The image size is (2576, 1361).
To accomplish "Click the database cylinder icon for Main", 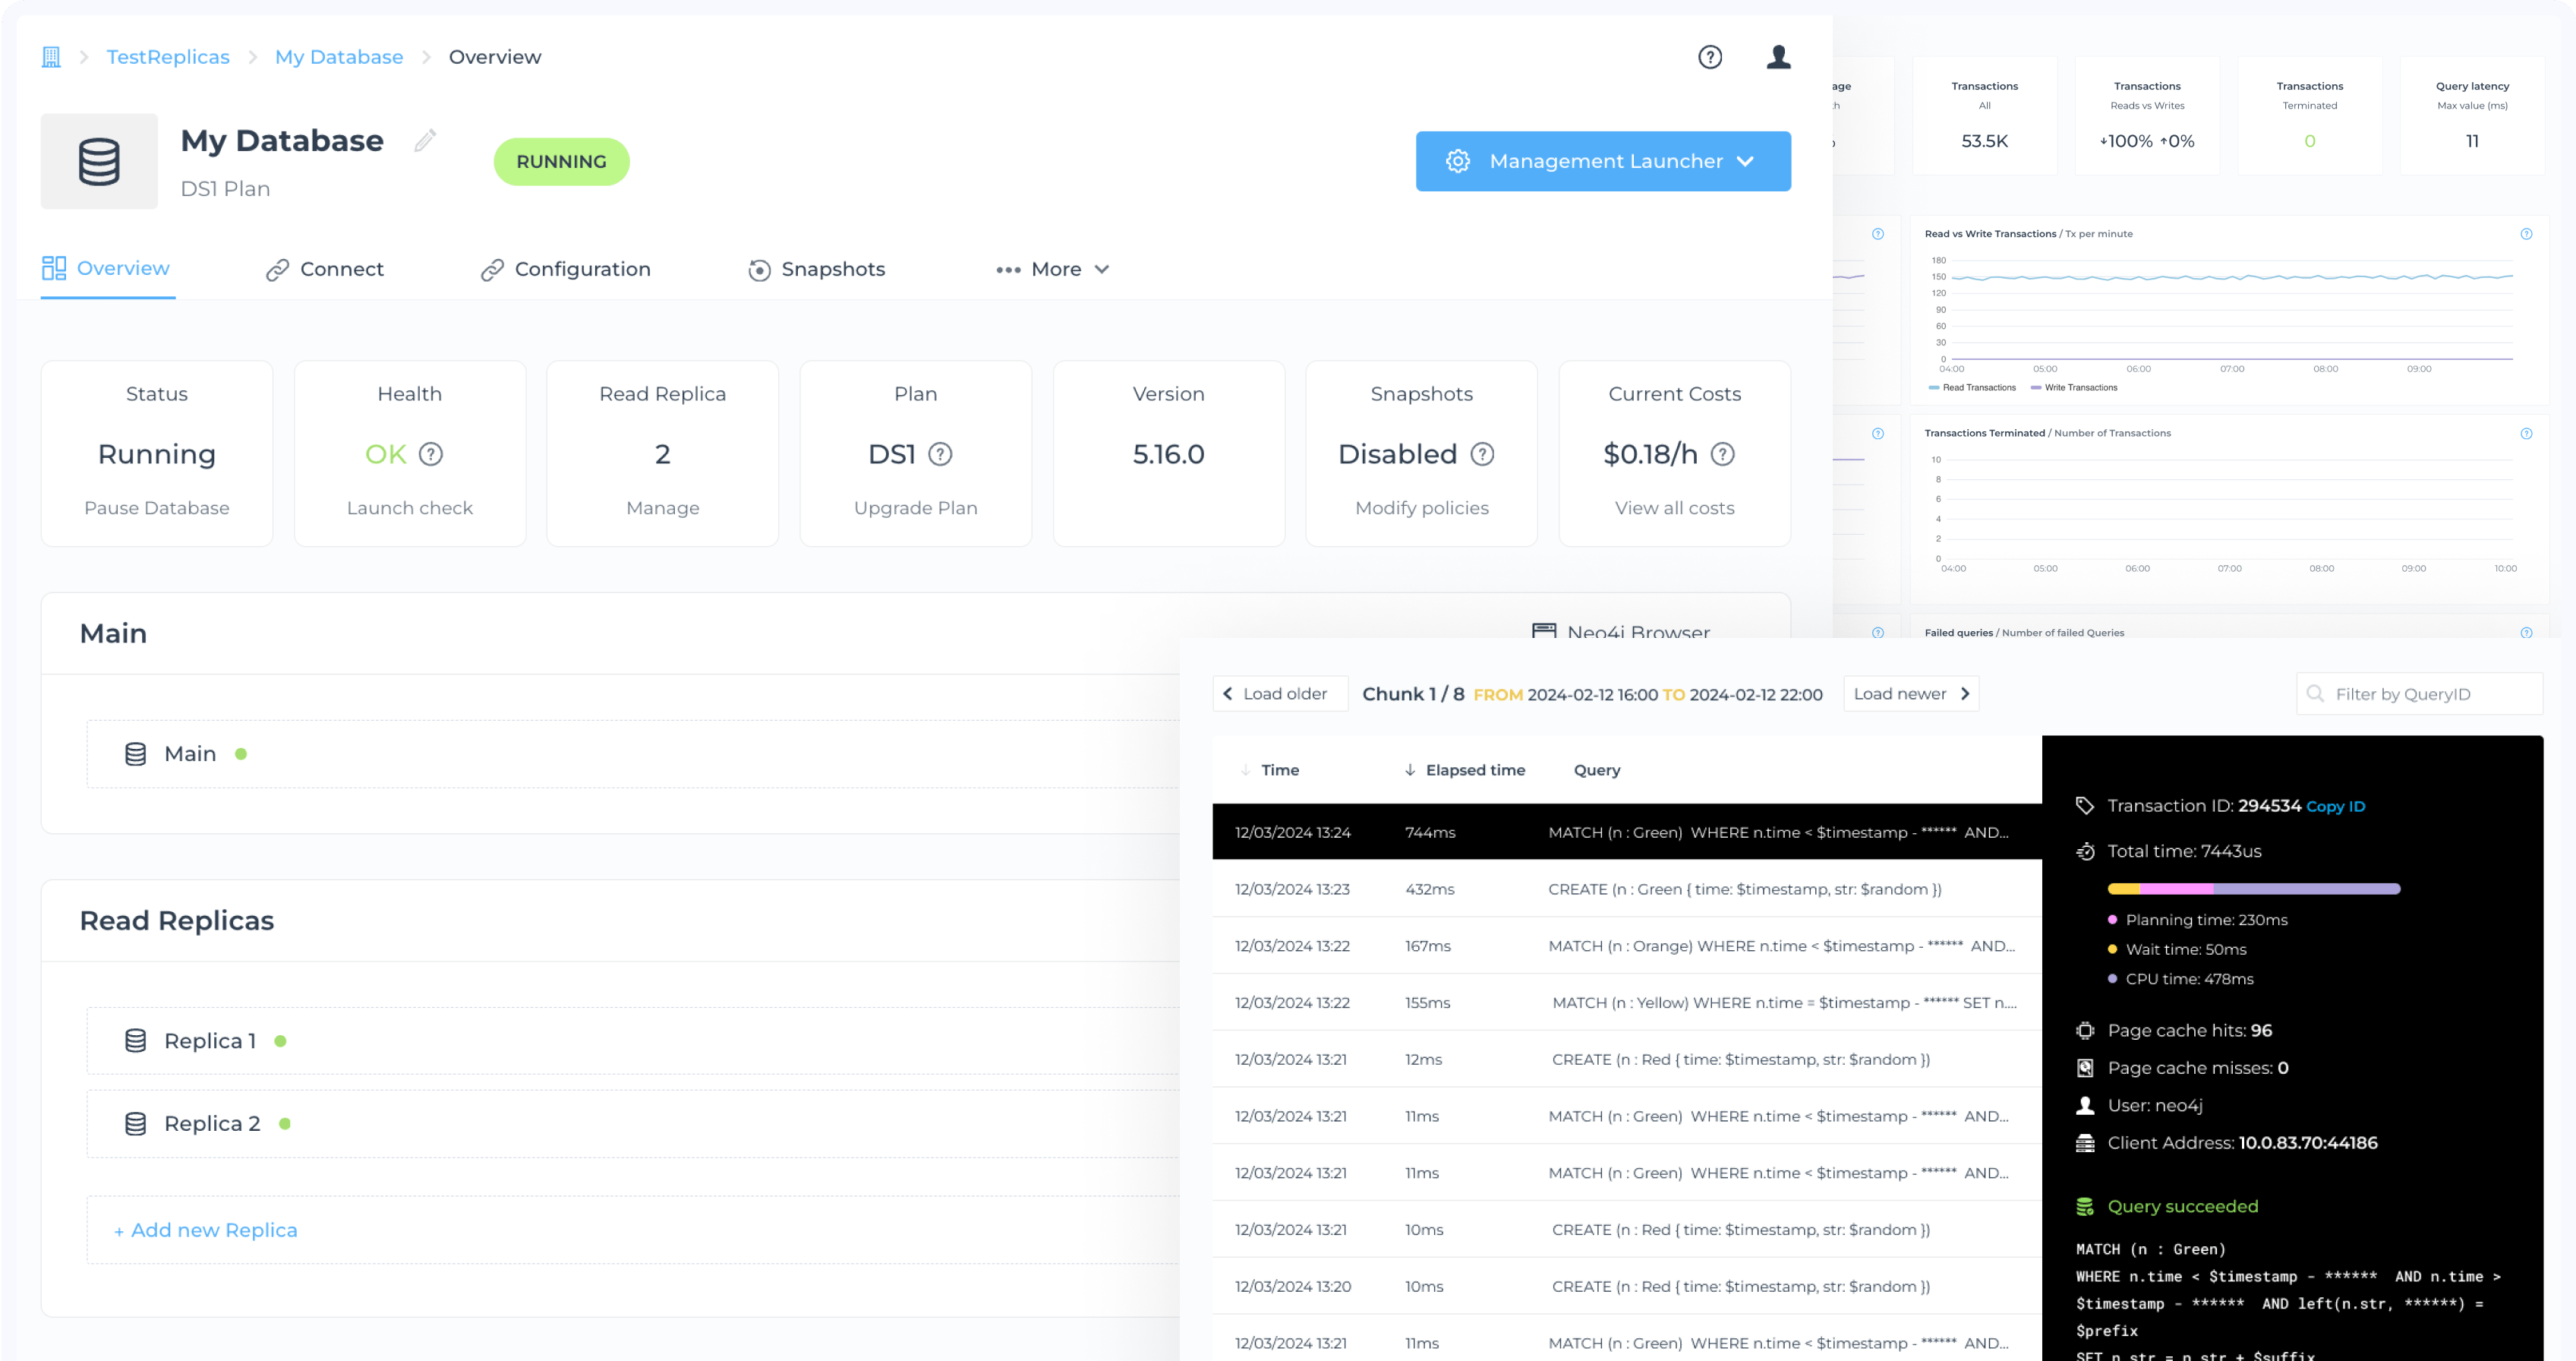I will click(137, 753).
